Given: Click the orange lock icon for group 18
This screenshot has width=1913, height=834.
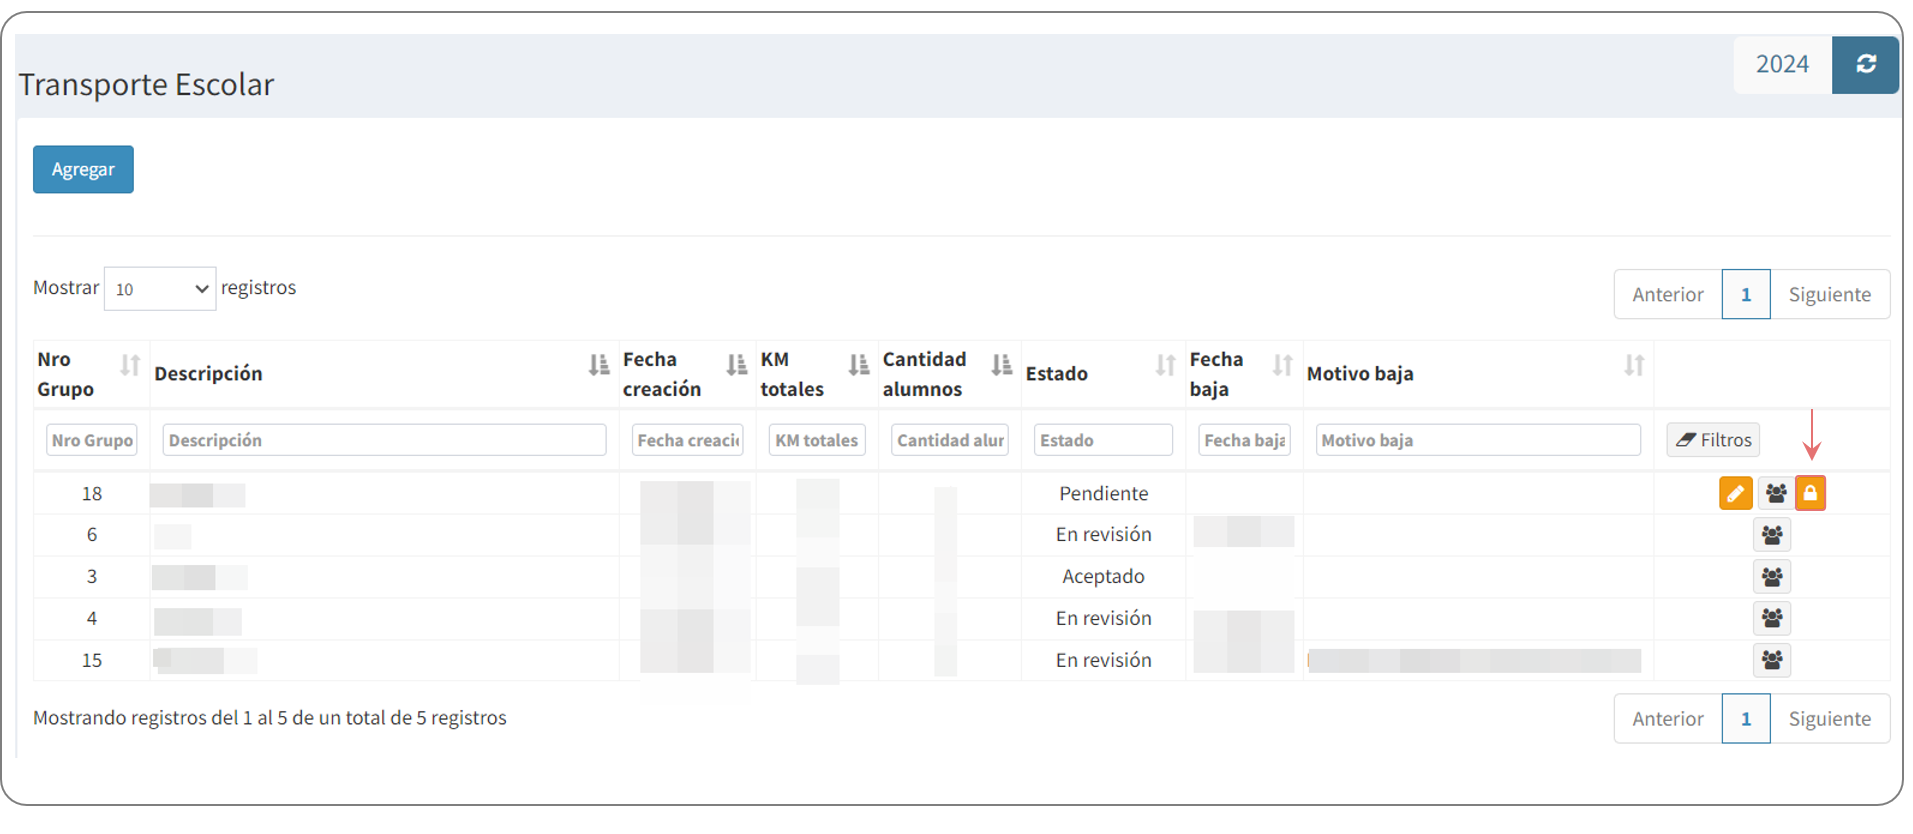Looking at the screenshot, I should (x=1810, y=493).
